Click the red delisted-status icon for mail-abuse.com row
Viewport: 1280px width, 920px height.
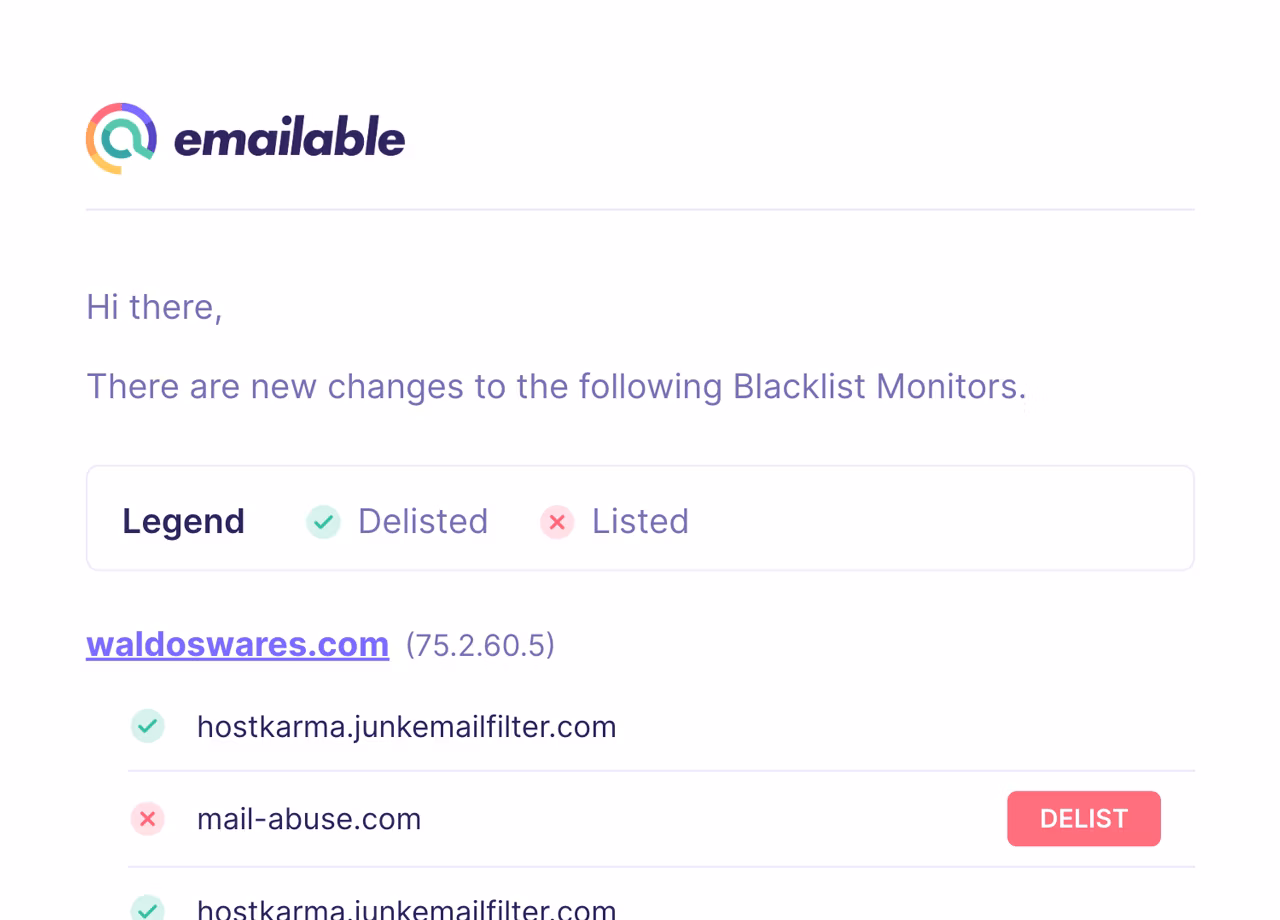(x=147, y=818)
